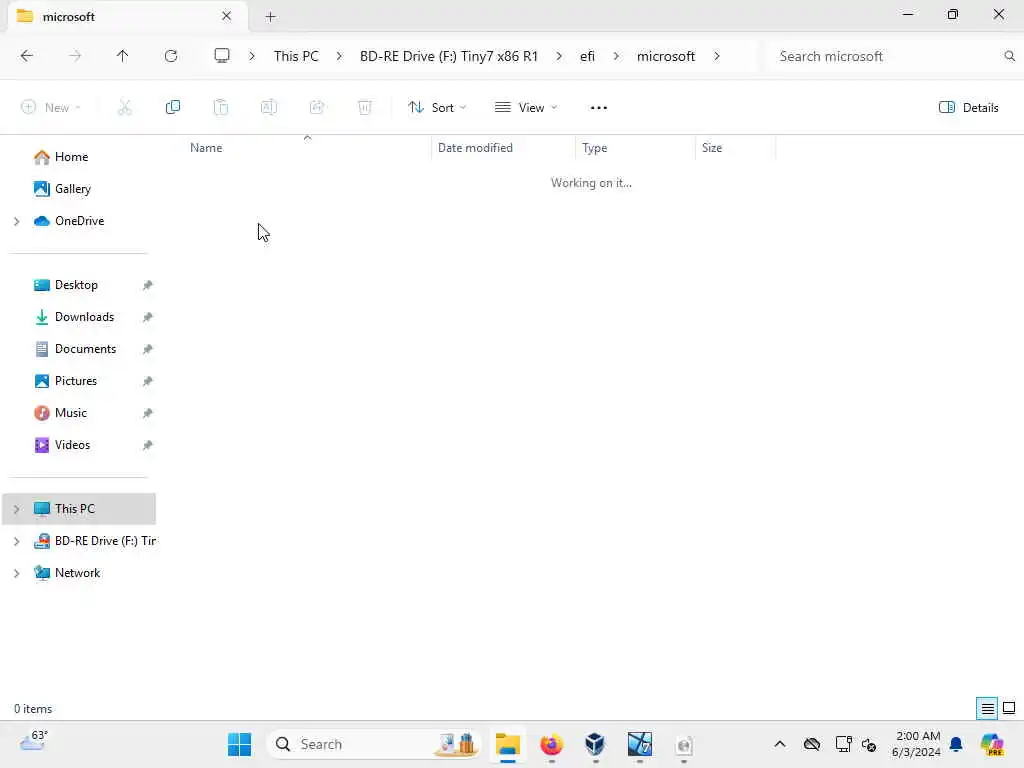Go up one folder level
1024x768 pixels.
pos(122,56)
